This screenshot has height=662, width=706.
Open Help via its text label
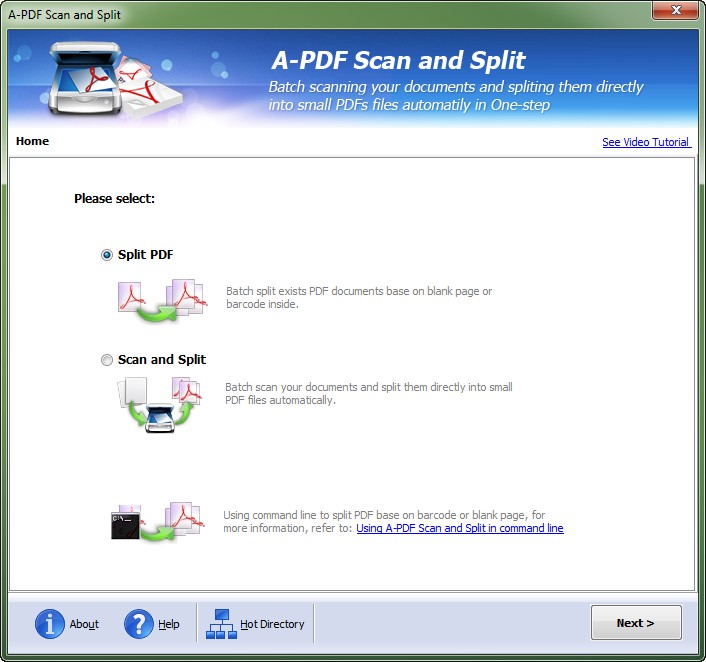coord(169,624)
